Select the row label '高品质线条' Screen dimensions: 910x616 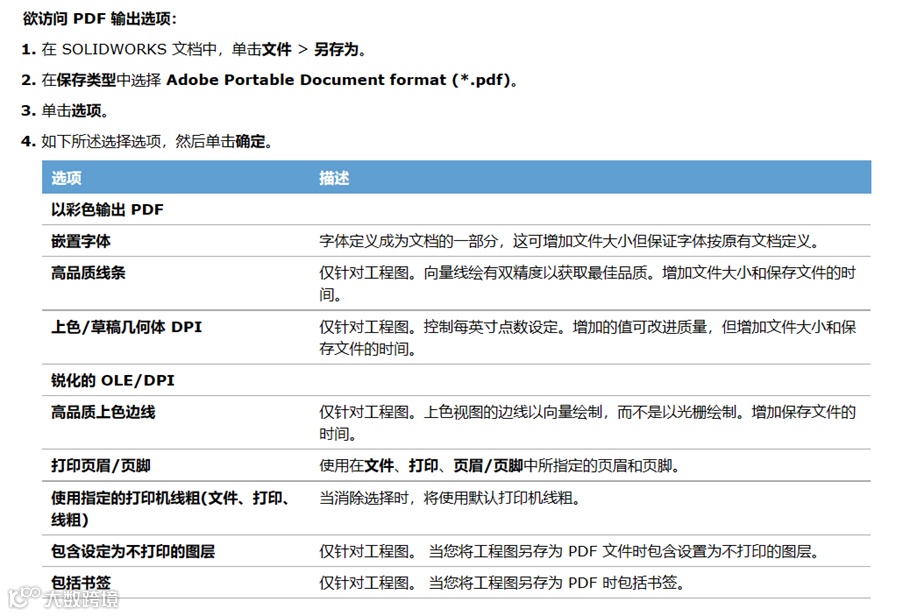pyautogui.click(x=88, y=273)
